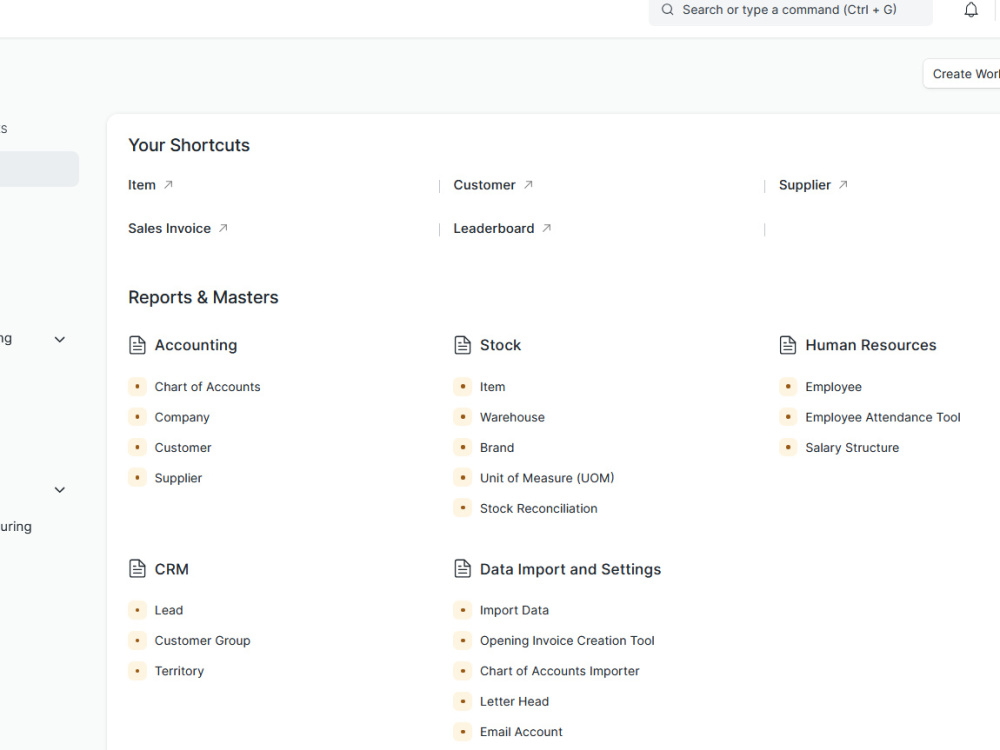This screenshot has height=750, width=1000.
Task: Select sidebar item ending in 'ng'
Action: (6, 339)
